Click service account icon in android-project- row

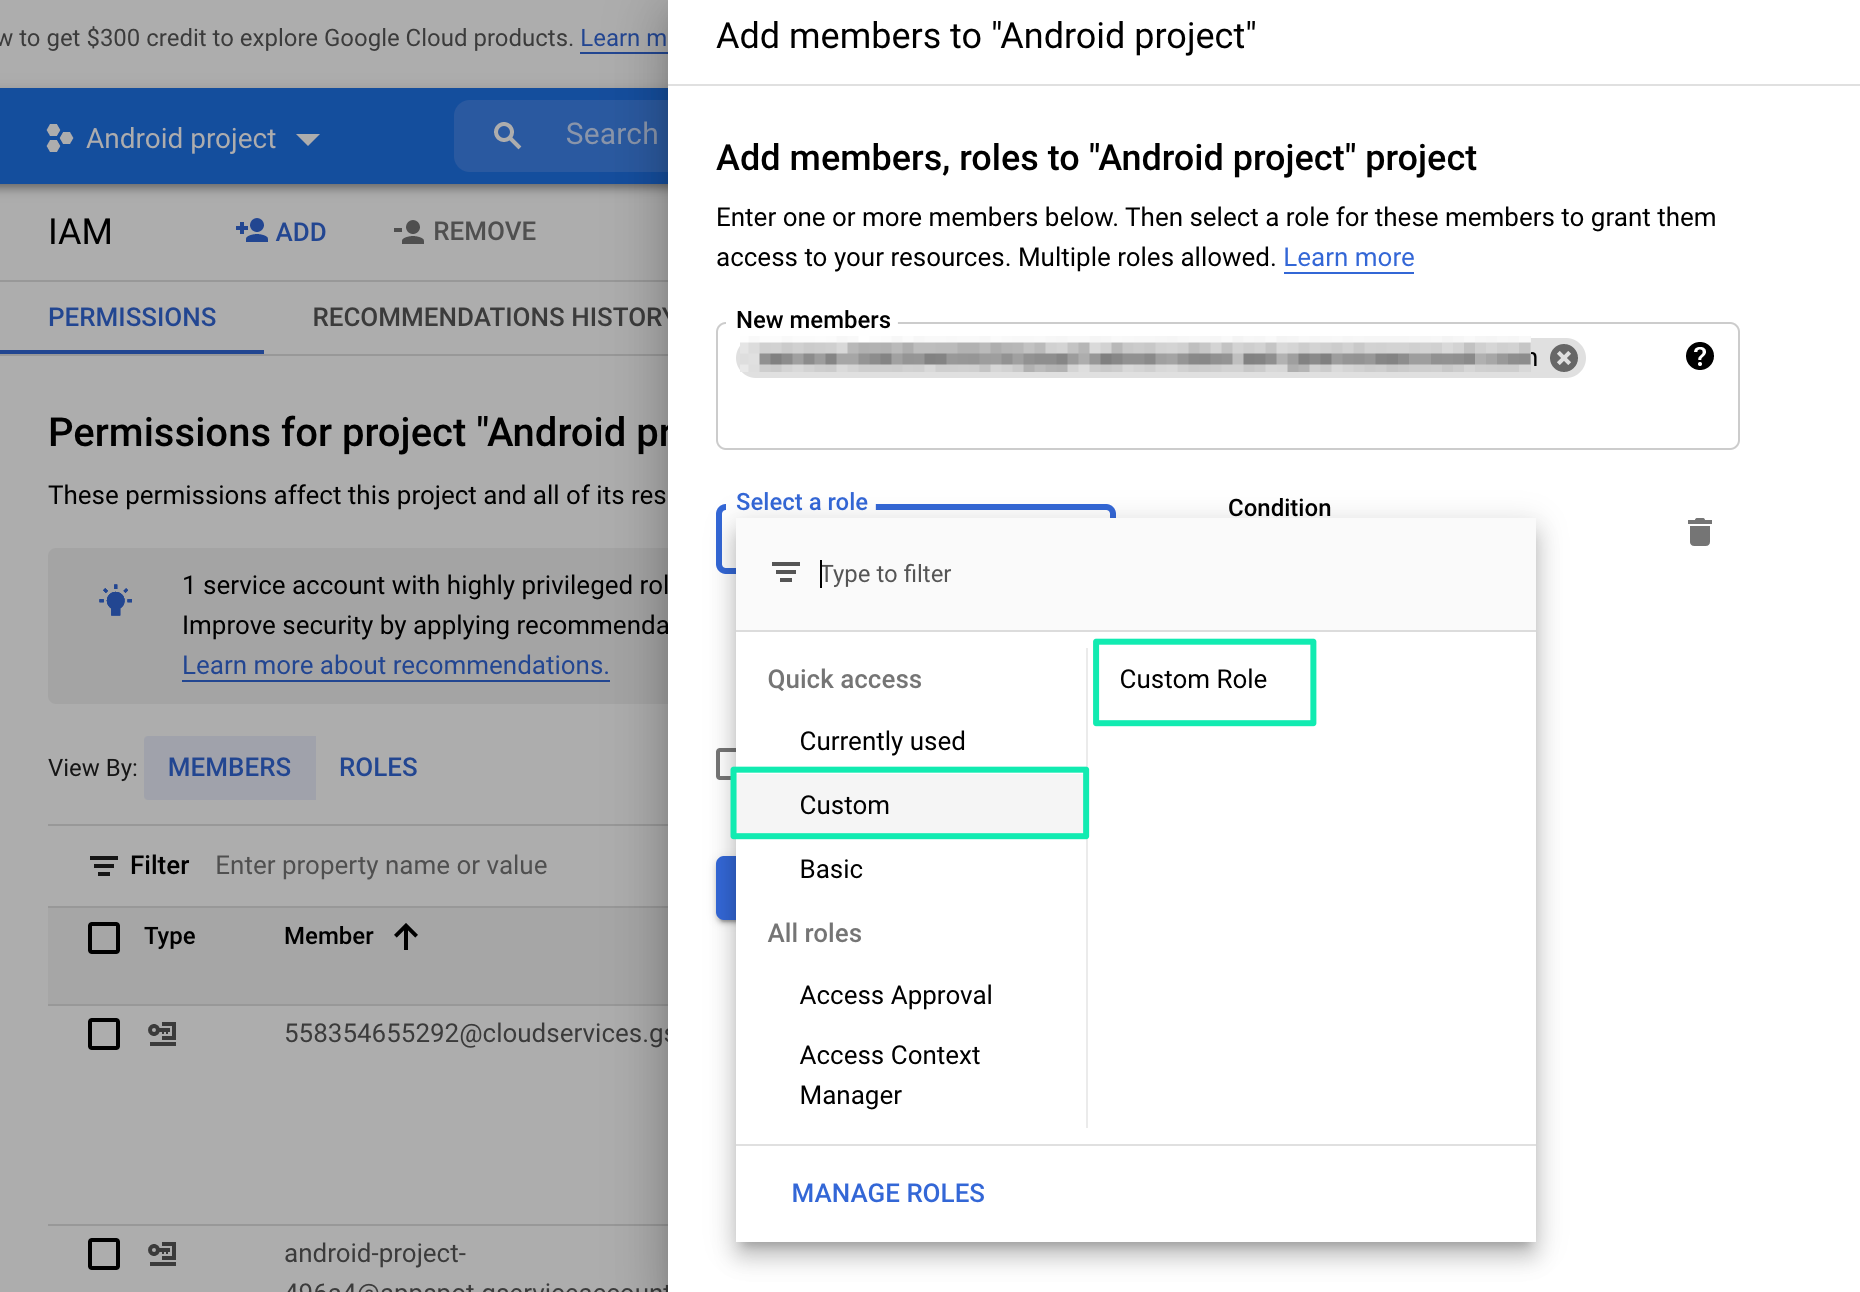pyautogui.click(x=162, y=1253)
